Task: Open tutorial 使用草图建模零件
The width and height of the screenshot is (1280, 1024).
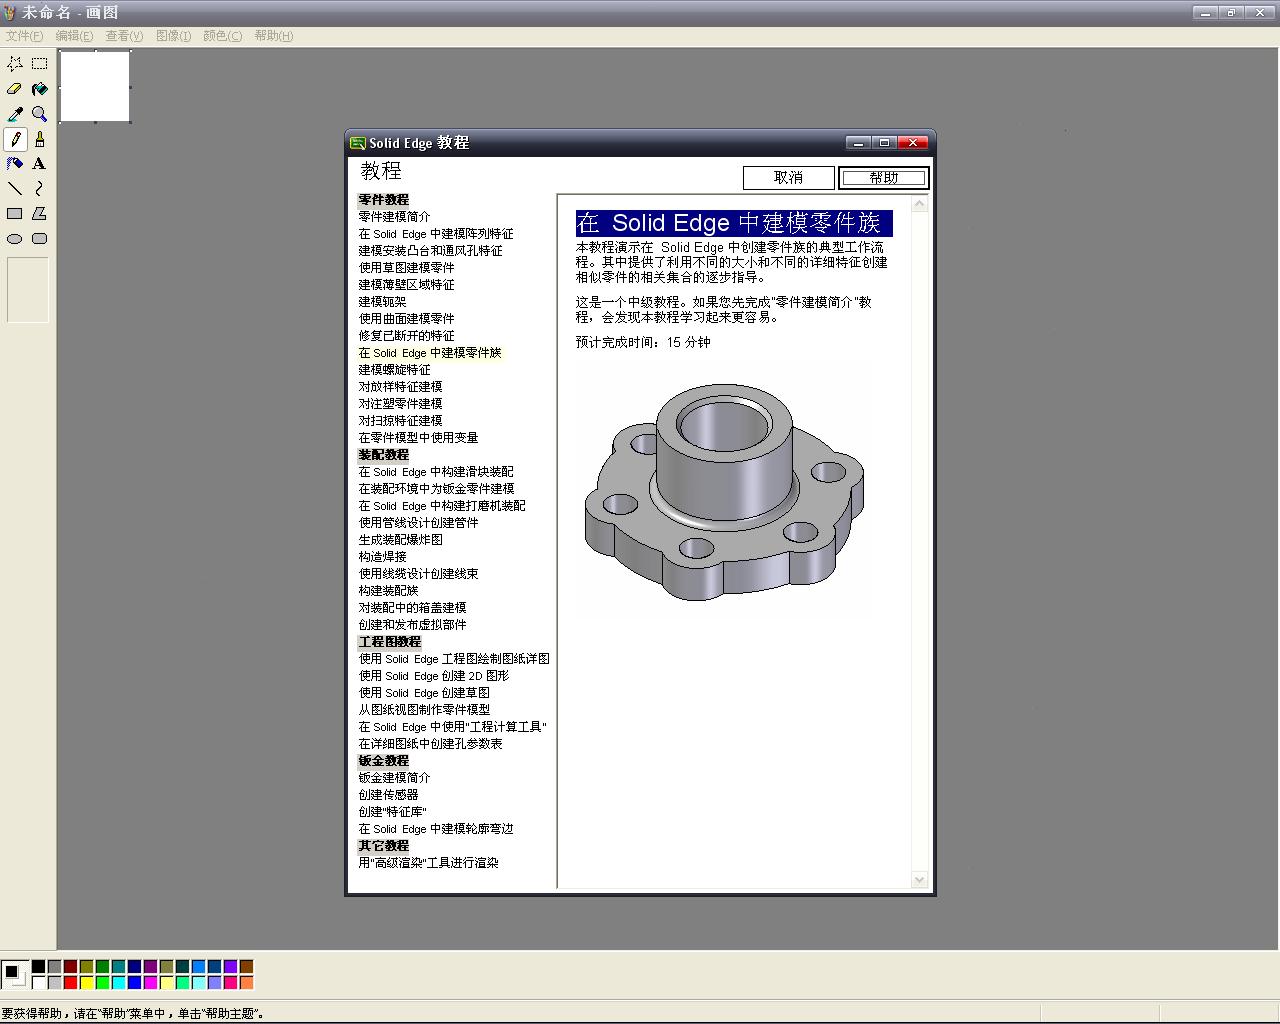Action: pos(406,268)
